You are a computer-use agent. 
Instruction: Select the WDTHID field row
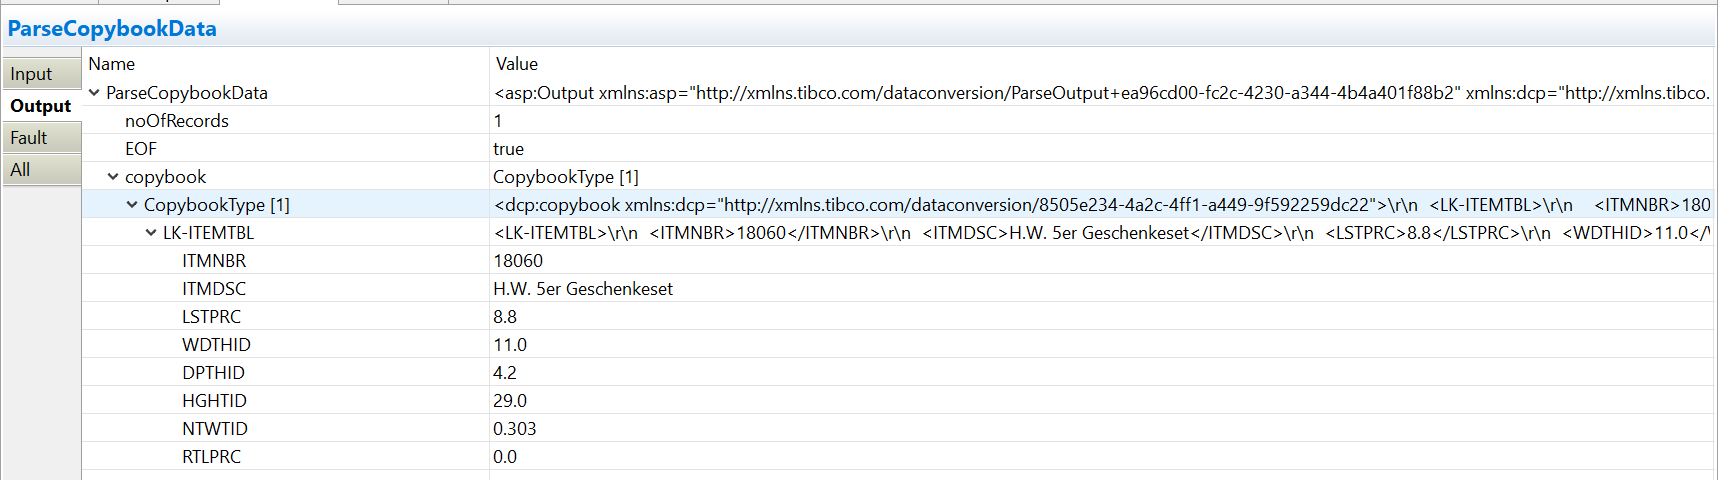coord(898,345)
